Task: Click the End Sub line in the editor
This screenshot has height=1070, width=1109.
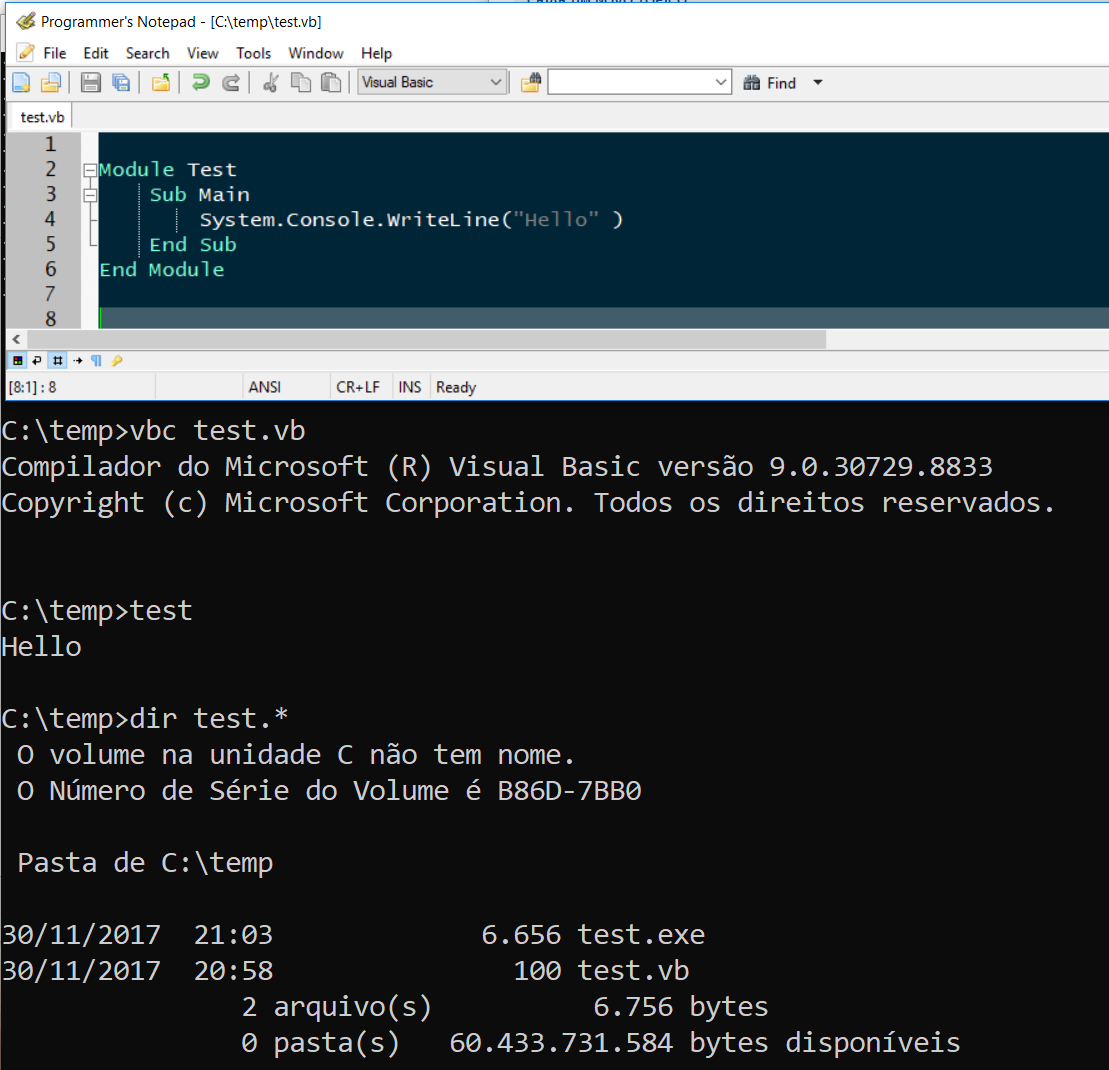Action: click(192, 245)
